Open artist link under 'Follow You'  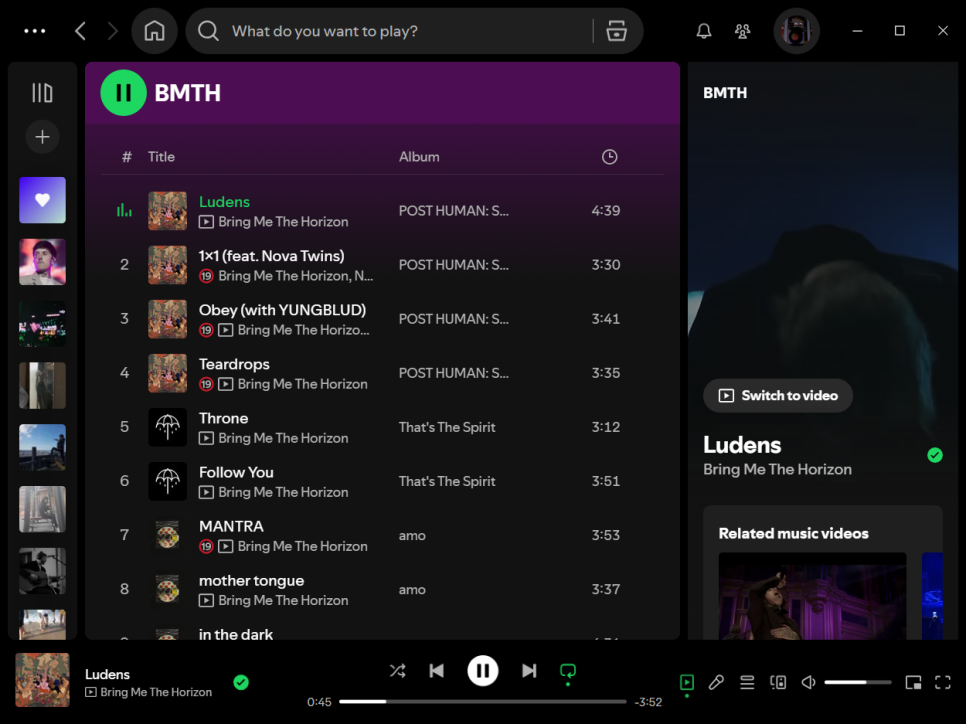tap(283, 492)
